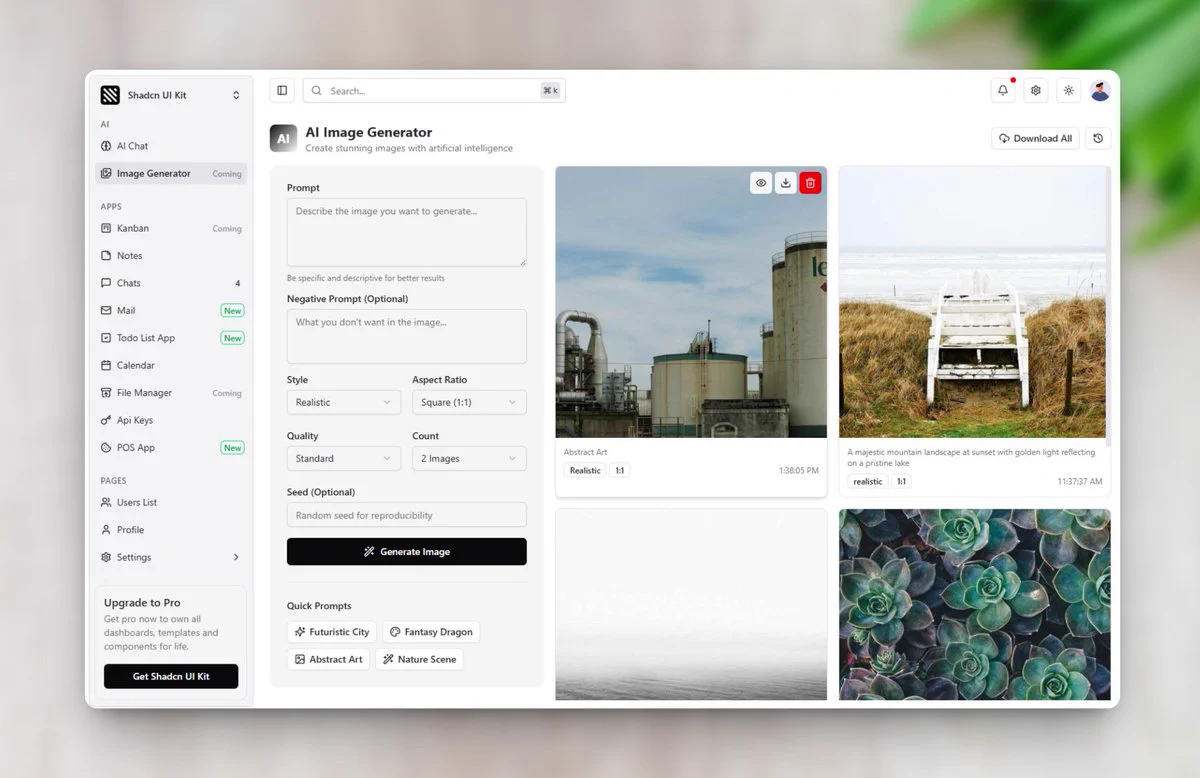Expand the Settings sidebar section
The width and height of the screenshot is (1200, 778).
pos(171,557)
